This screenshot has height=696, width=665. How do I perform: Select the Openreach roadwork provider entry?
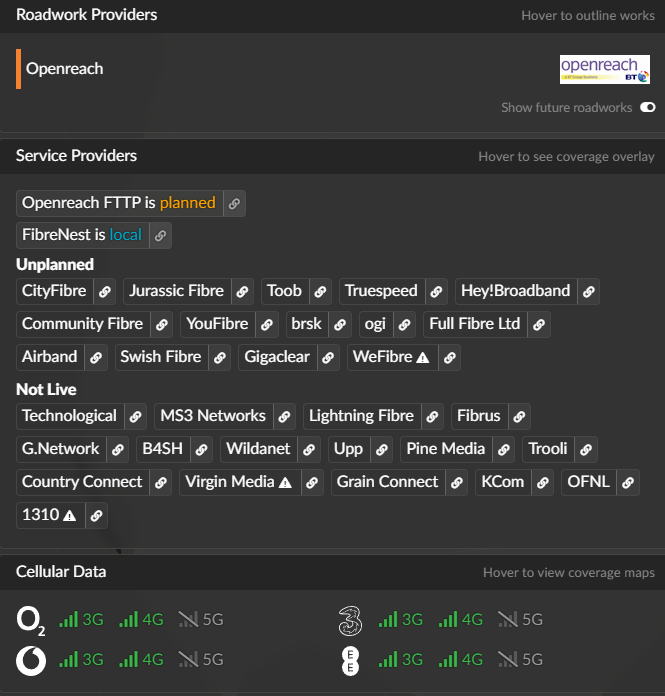pyautogui.click(x=65, y=69)
